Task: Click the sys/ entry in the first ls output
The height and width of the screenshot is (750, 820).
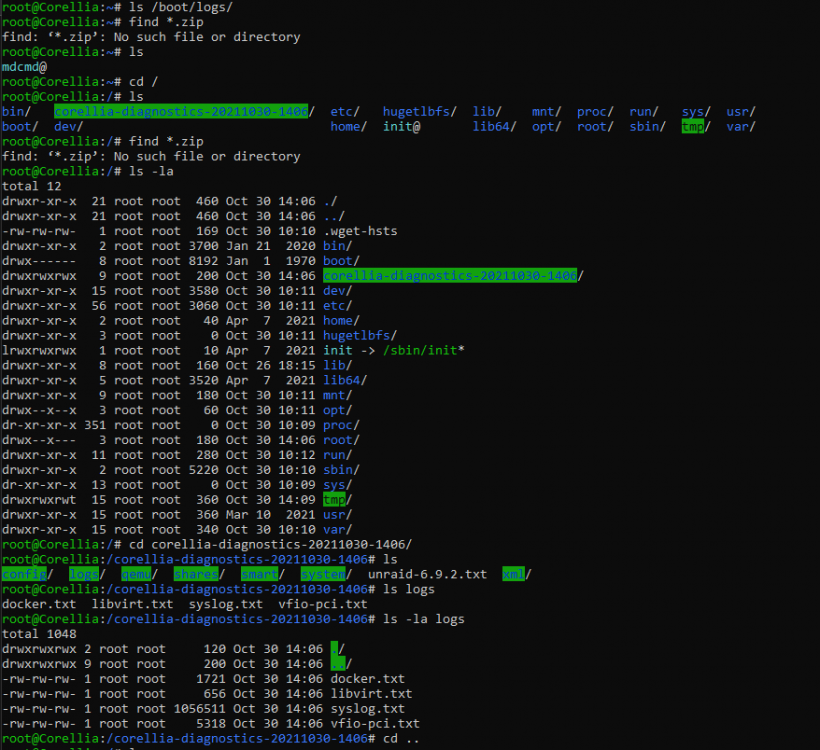Action: point(696,111)
